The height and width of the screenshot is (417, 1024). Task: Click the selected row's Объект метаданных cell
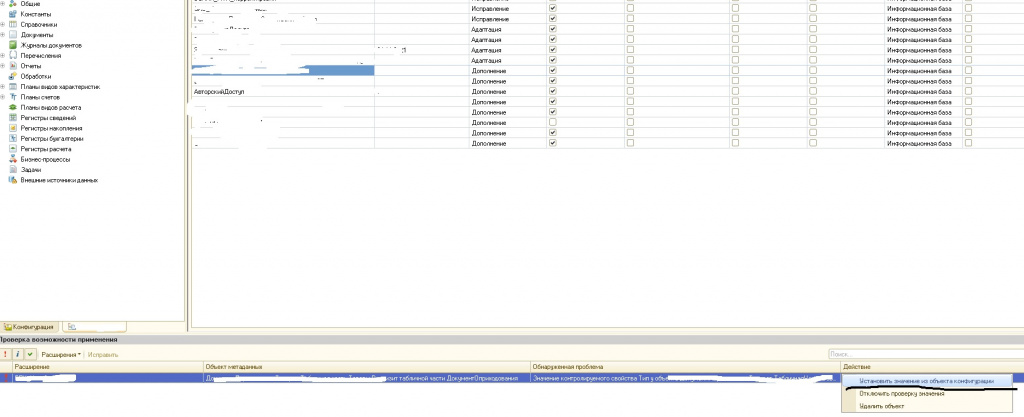(x=367, y=378)
